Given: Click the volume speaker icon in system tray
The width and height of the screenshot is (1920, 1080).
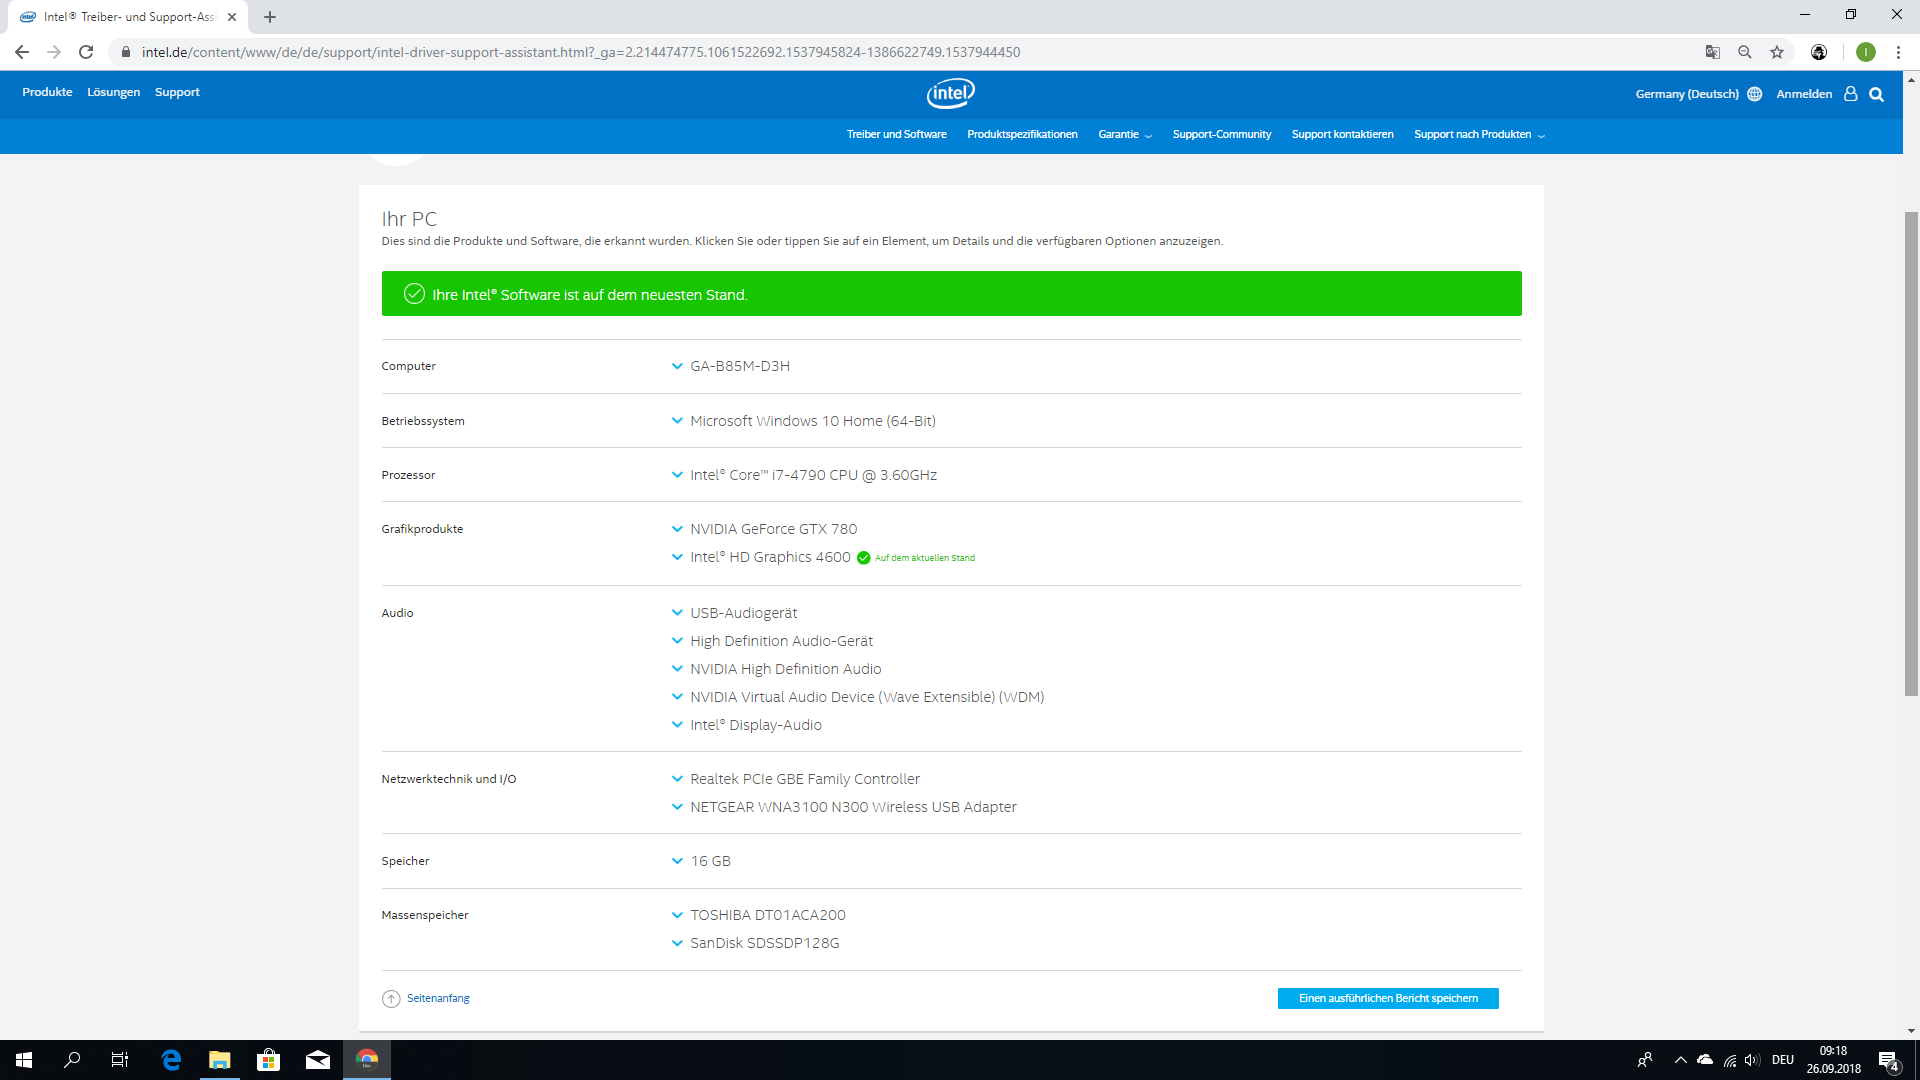Looking at the screenshot, I should (1752, 1060).
